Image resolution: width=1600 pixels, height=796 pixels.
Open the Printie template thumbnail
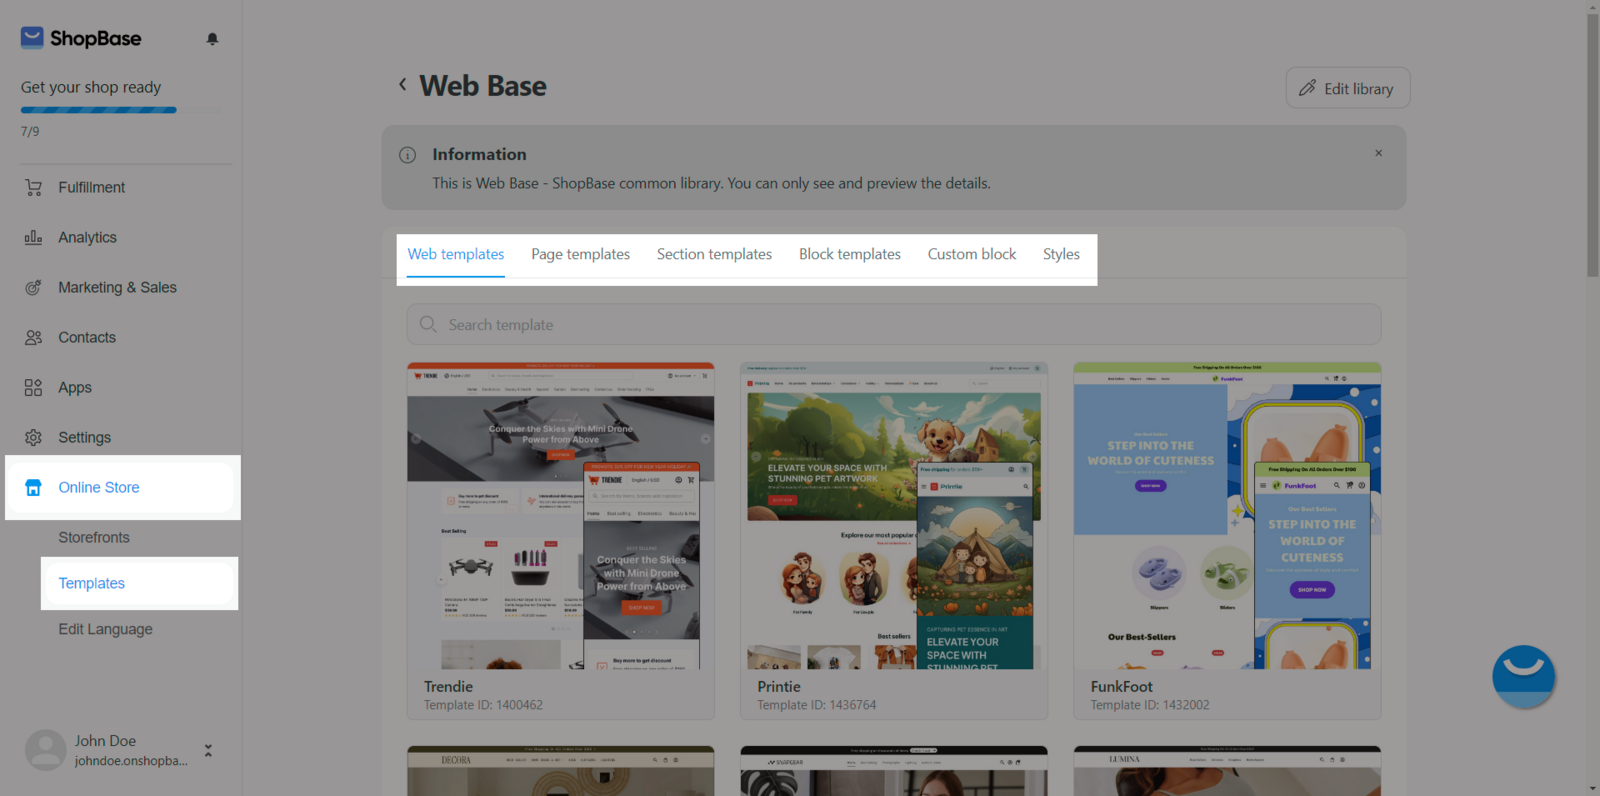894,516
